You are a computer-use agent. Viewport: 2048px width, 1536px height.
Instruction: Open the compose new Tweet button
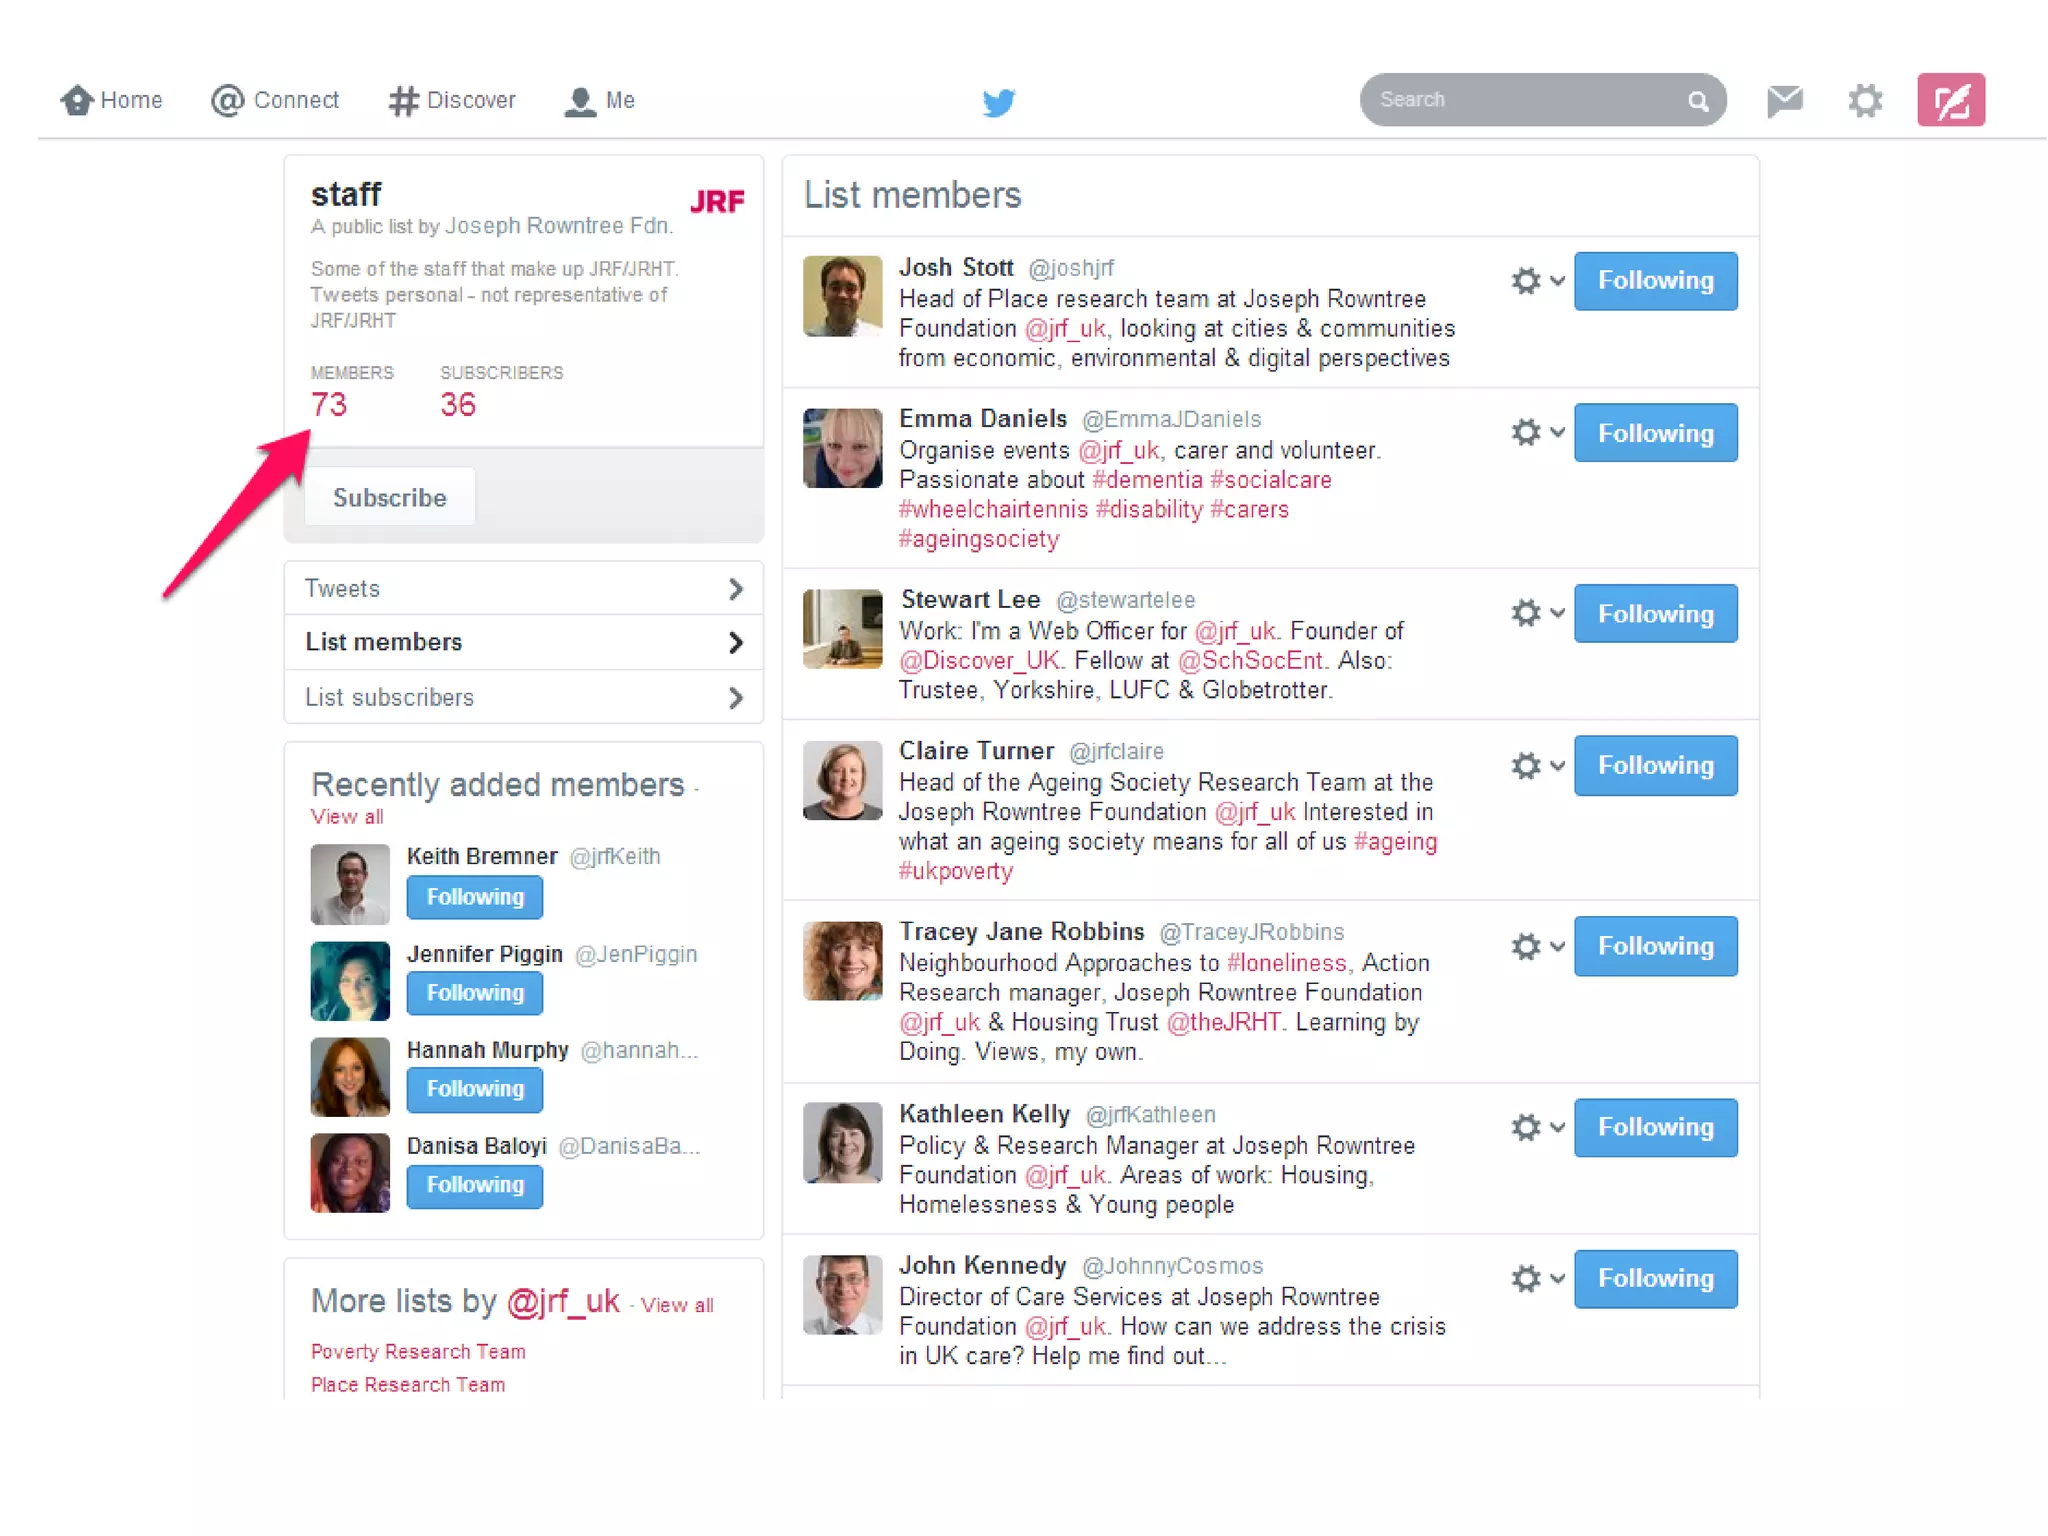(1950, 100)
